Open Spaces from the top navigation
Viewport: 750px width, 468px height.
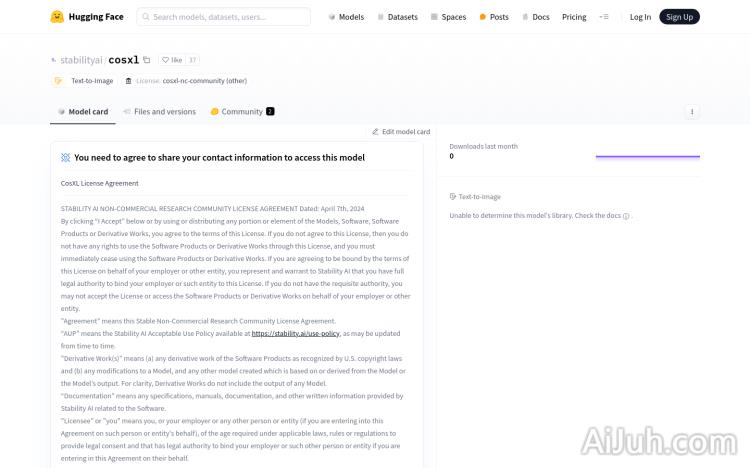[448, 17]
